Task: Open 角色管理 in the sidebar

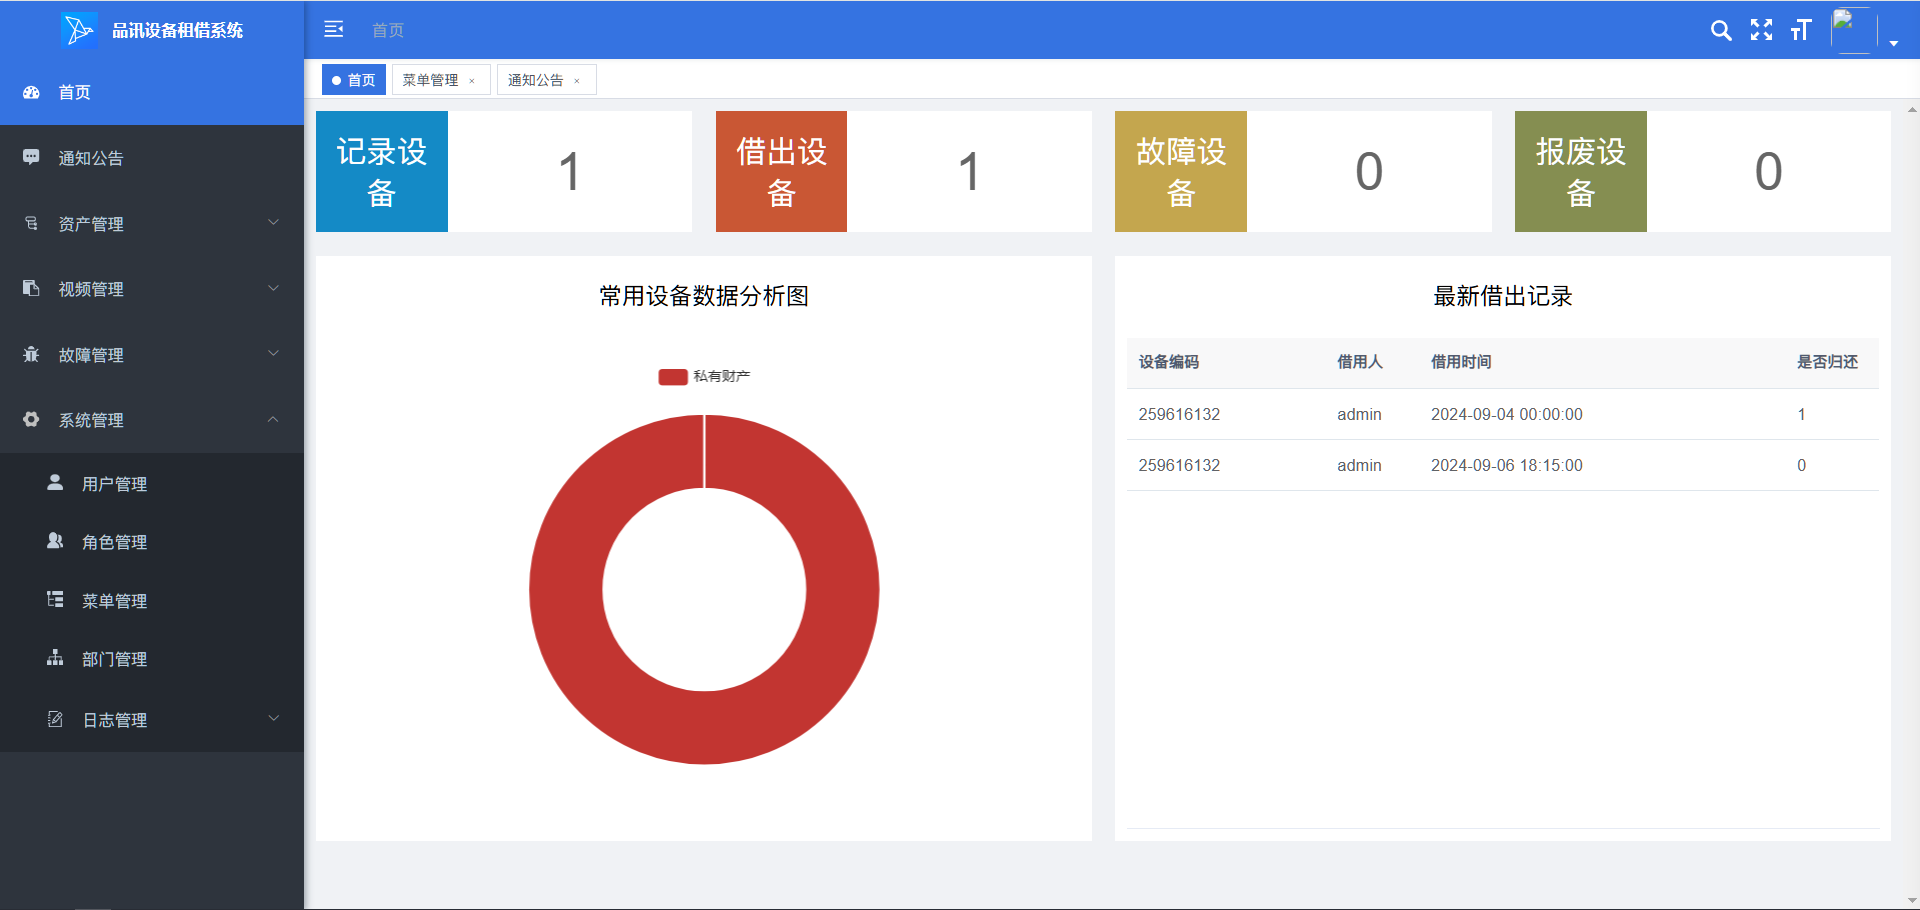Action: [x=152, y=542]
